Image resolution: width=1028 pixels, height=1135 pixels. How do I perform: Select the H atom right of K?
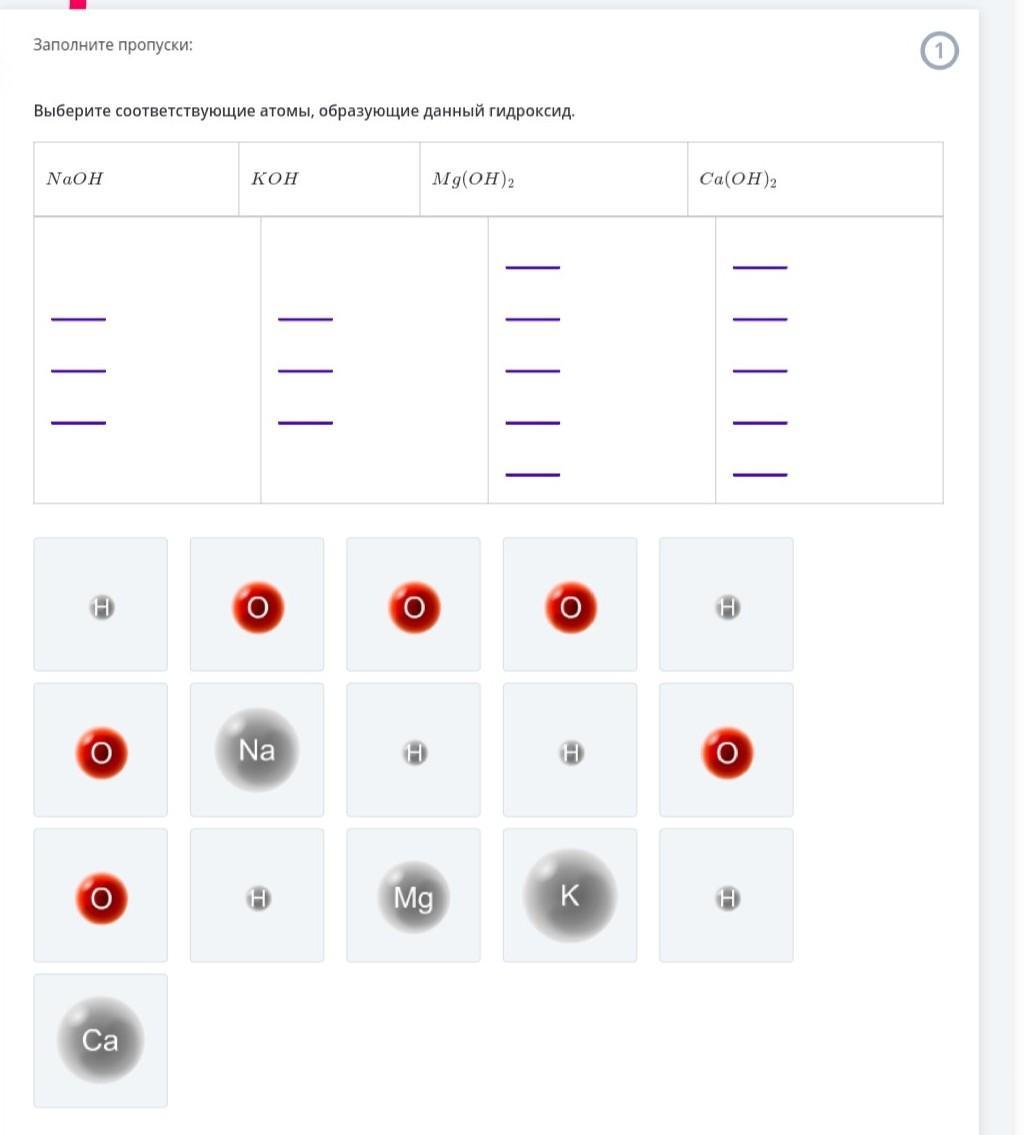[x=727, y=898]
